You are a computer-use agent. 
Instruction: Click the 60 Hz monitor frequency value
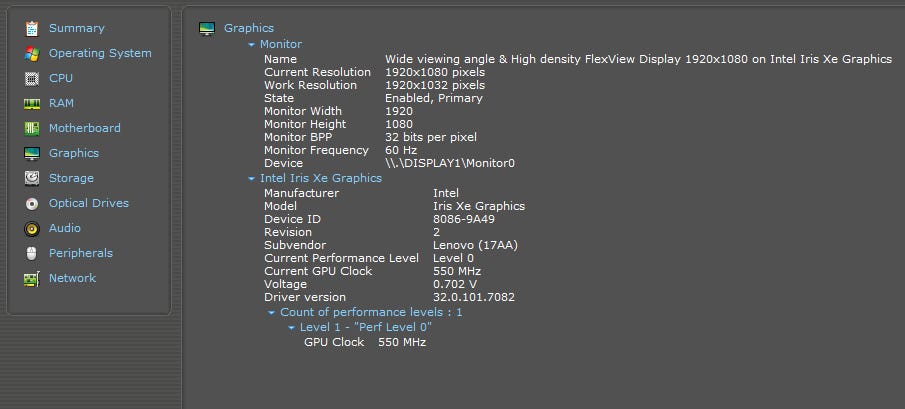point(401,150)
